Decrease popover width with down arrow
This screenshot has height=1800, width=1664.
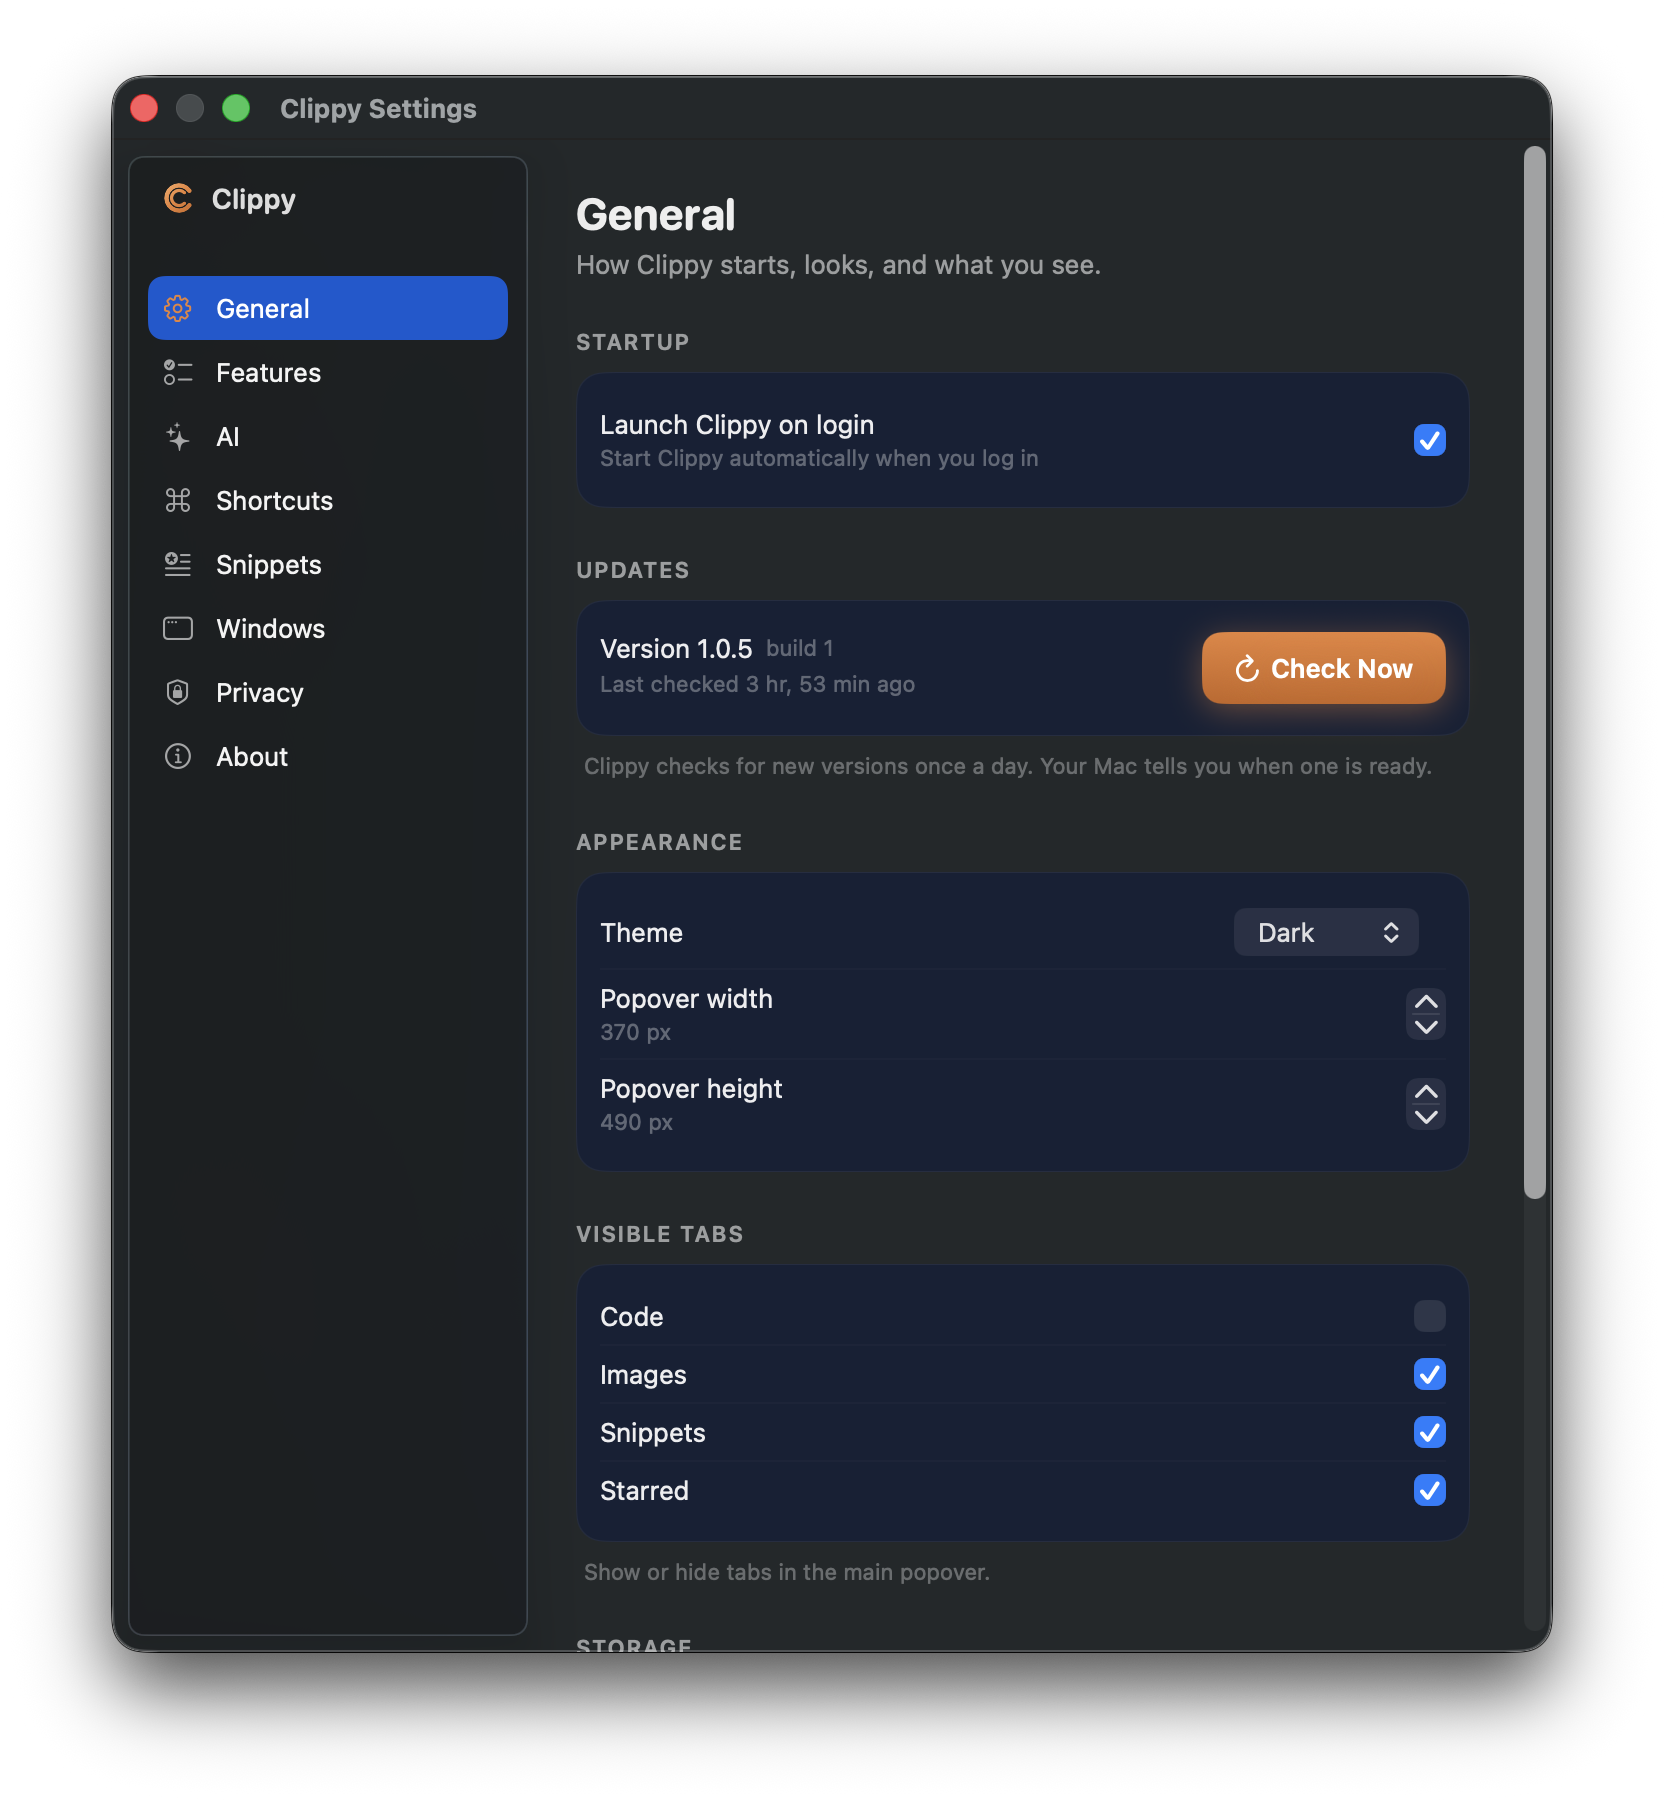pos(1426,1027)
